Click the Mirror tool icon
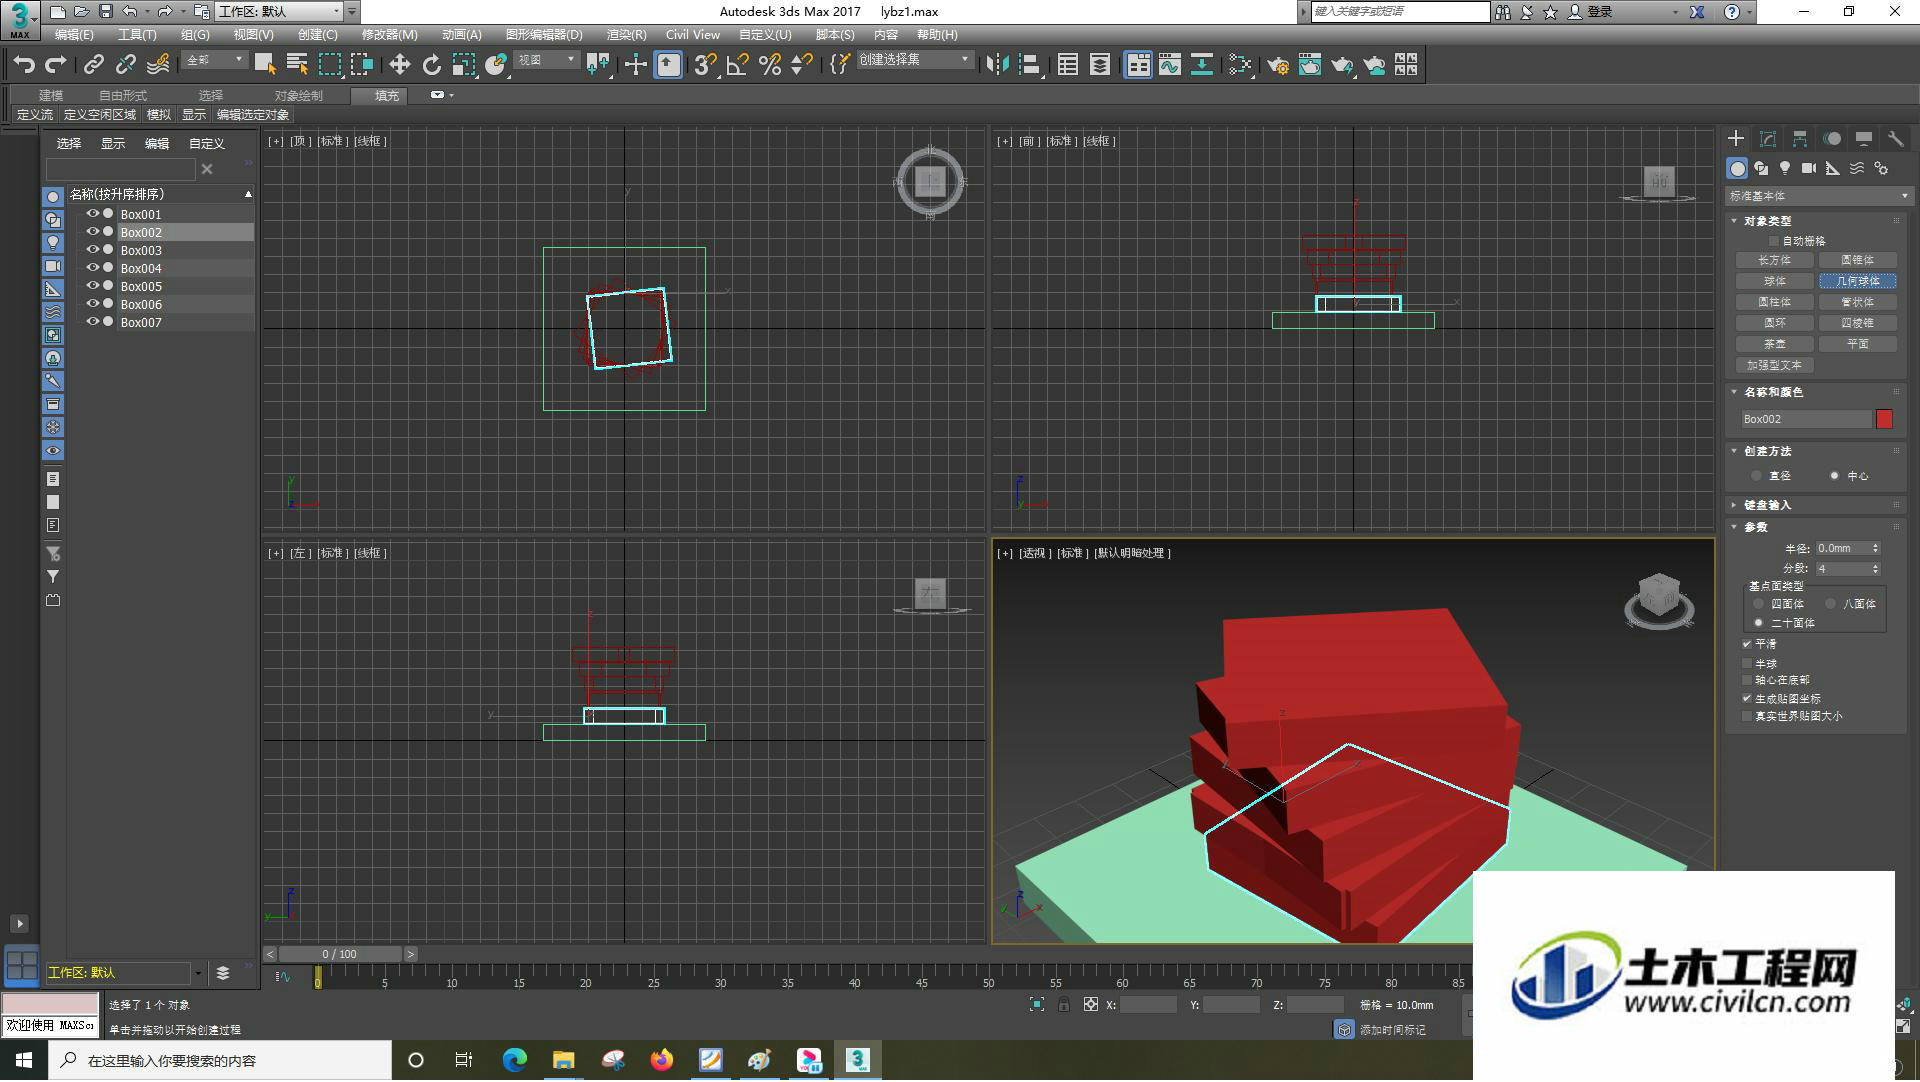 point(997,65)
